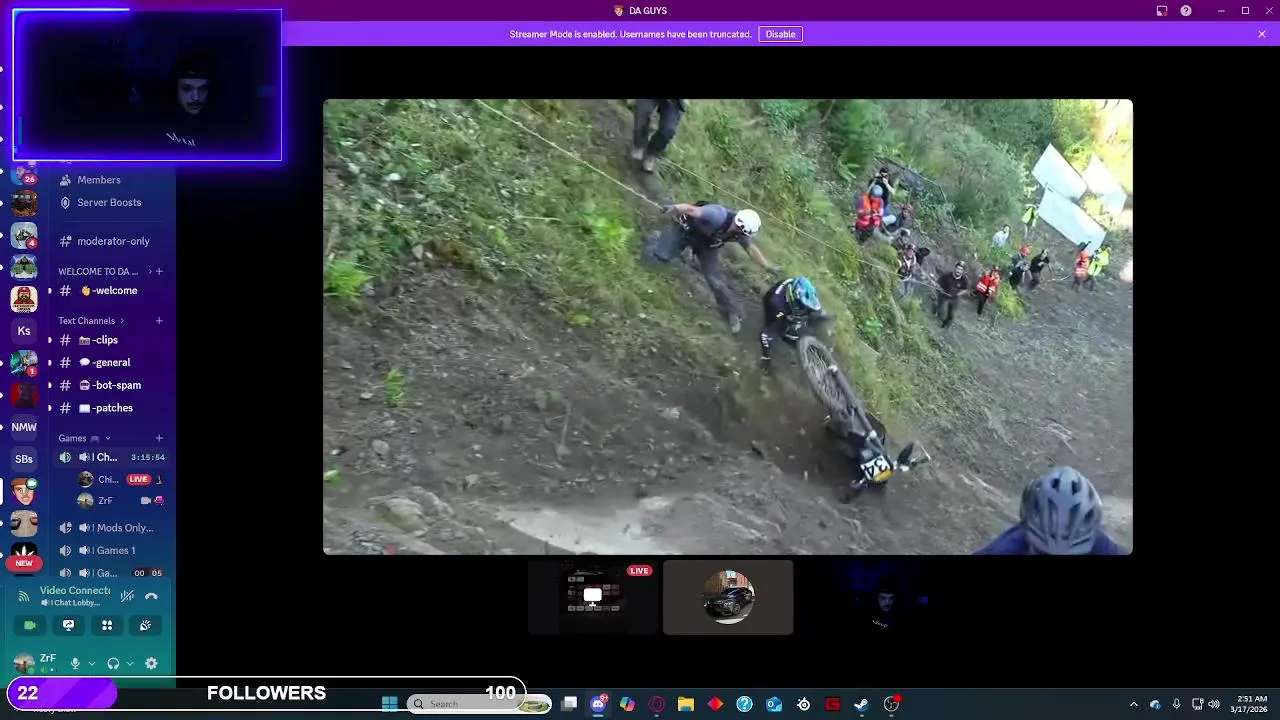Open the server with 26 notification badge
1280x720 pixels.
(24, 173)
